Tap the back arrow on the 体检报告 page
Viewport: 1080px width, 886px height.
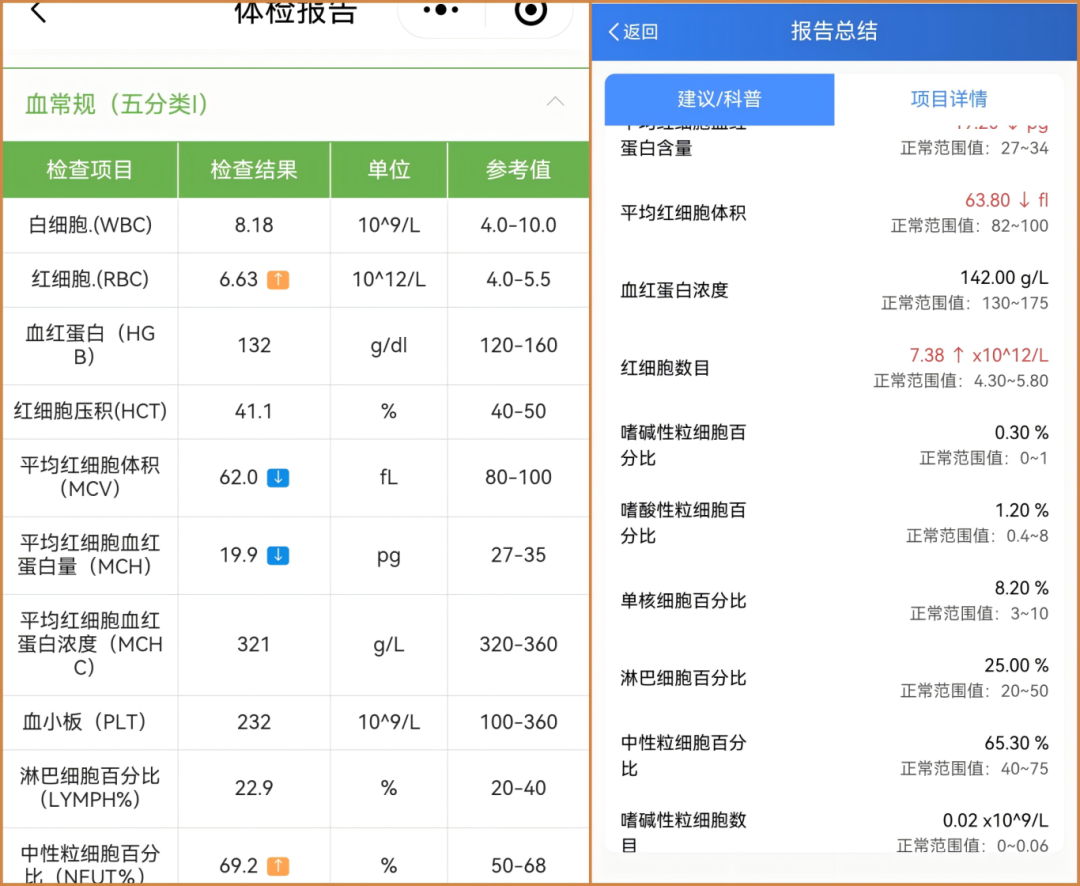(x=38, y=13)
